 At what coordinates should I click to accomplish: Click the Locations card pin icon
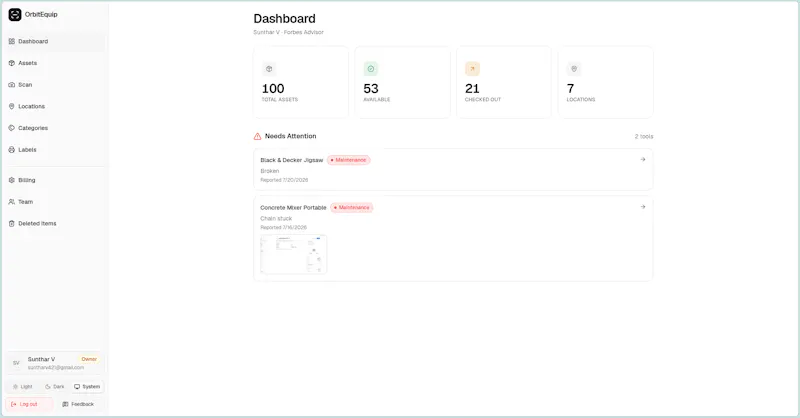[x=574, y=69]
